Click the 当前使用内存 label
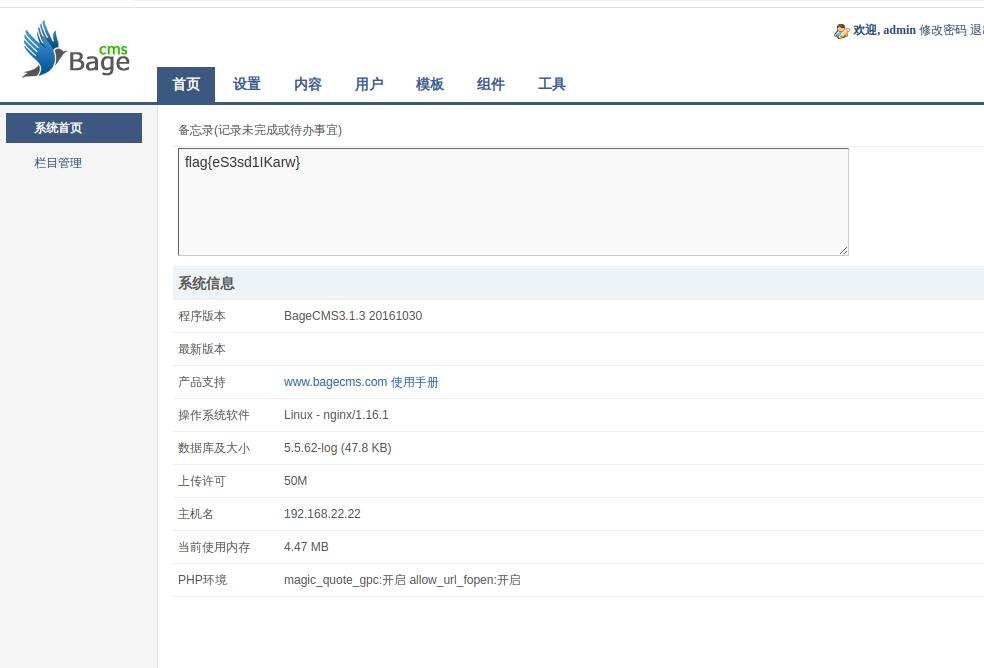 pos(213,547)
